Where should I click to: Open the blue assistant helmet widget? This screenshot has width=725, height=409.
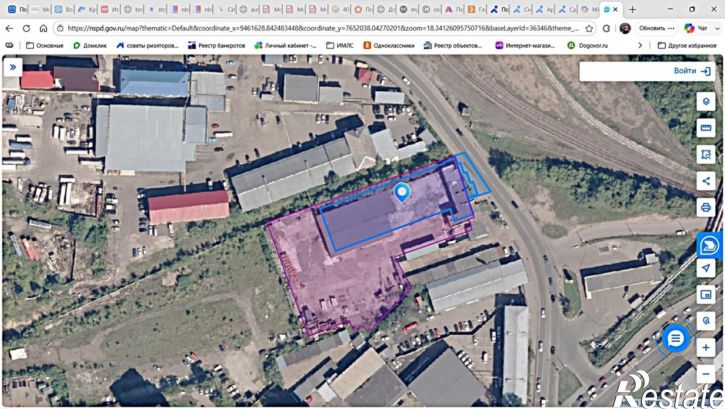coord(709,245)
